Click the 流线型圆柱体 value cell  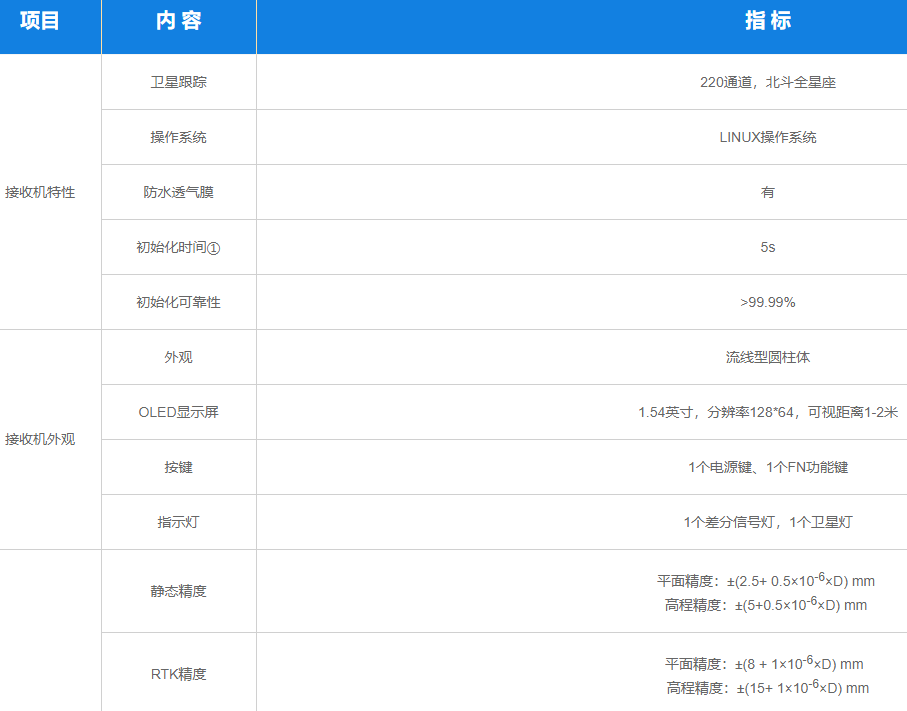(x=767, y=357)
